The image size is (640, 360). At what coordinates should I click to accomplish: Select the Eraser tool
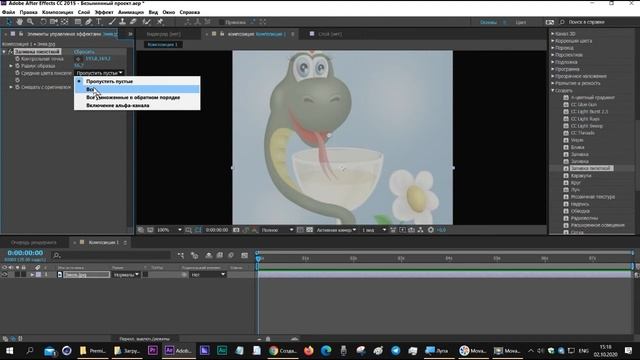[133, 22]
